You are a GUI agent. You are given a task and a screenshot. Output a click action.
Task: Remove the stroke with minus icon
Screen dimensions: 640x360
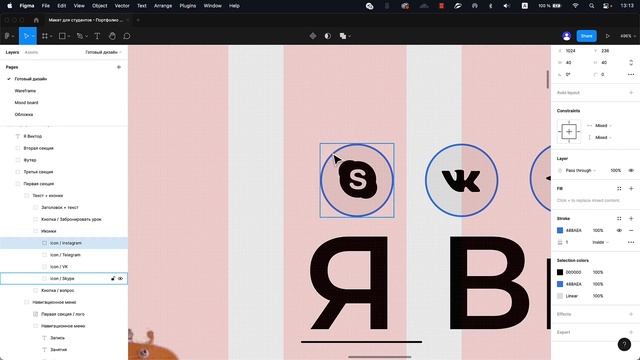pos(631,230)
